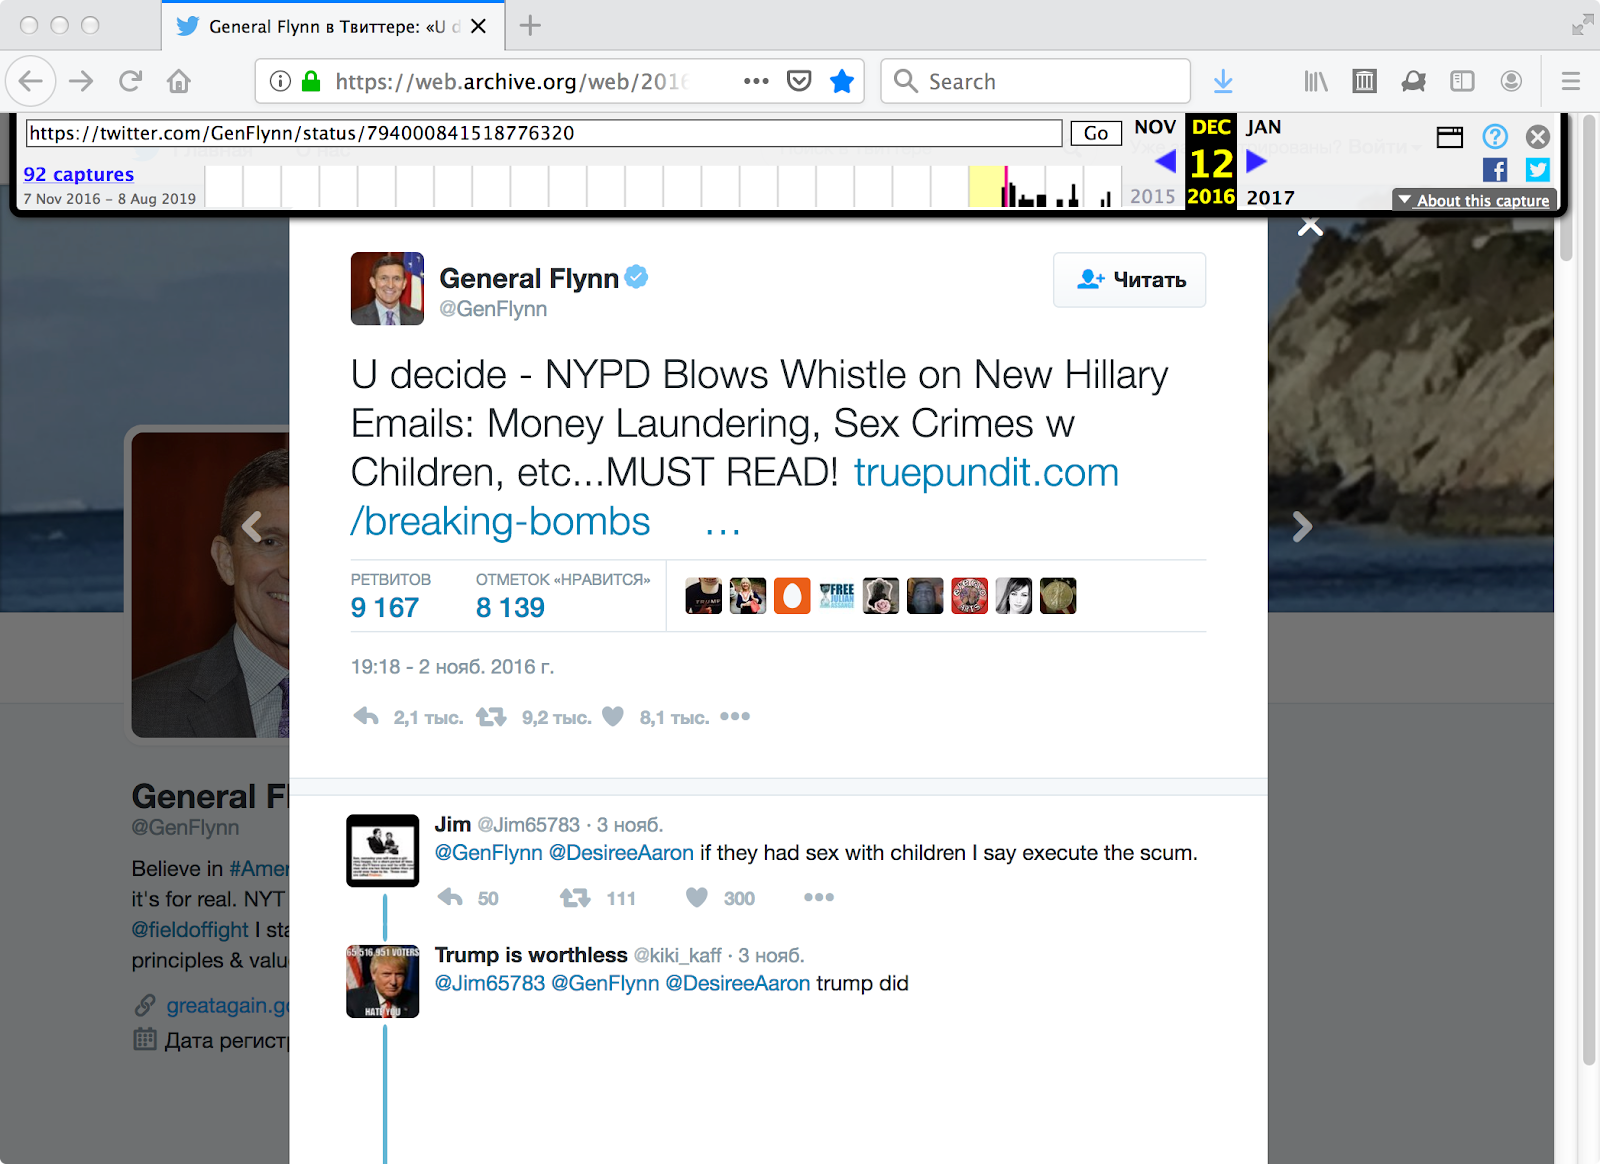Image resolution: width=1600 pixels, height=1164 pixels.
Task: Click the Читать follow button
Action: coord(1129,280)
